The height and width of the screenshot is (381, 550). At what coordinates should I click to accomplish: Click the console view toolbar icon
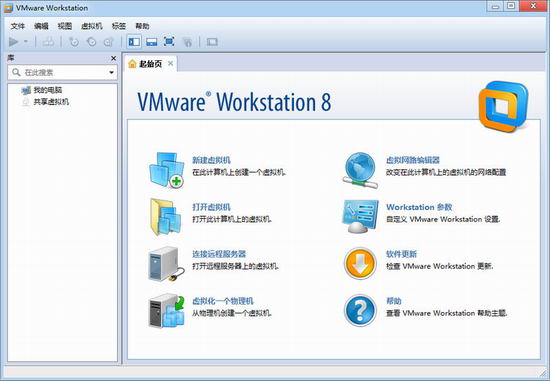[212, 42]
